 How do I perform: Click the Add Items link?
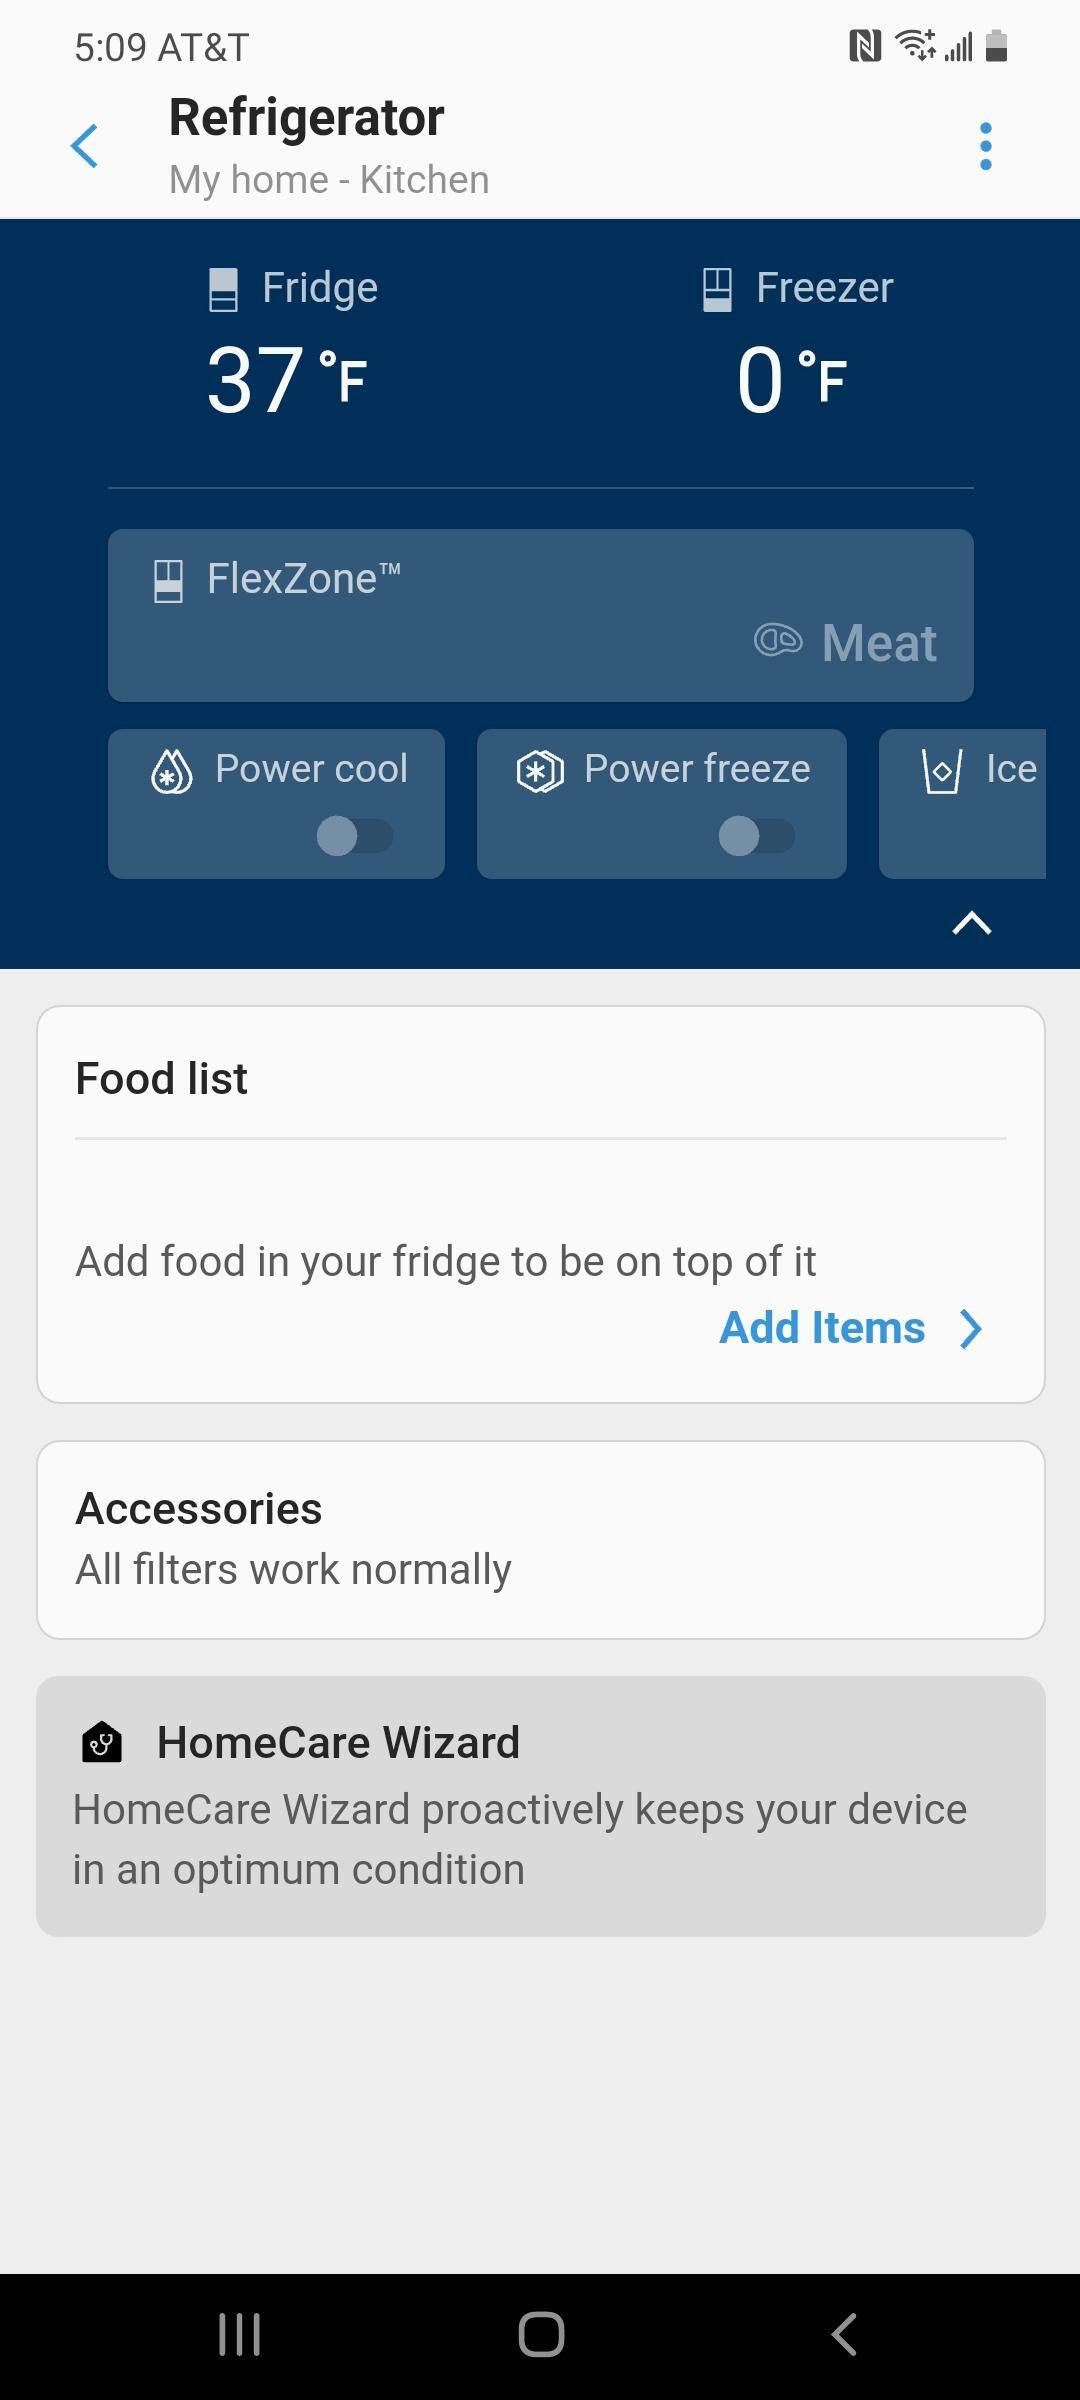pos(822,1329)
